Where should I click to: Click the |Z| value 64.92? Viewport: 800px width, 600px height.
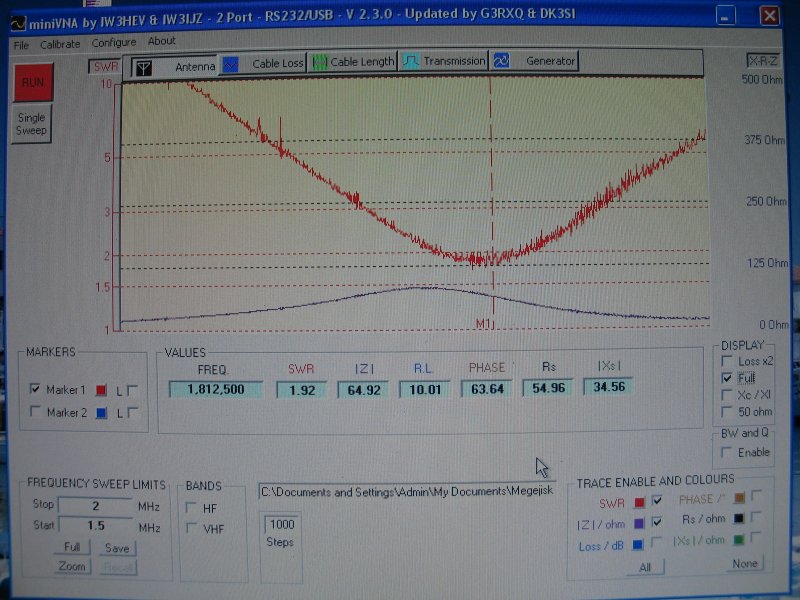[x=364, y=390]
